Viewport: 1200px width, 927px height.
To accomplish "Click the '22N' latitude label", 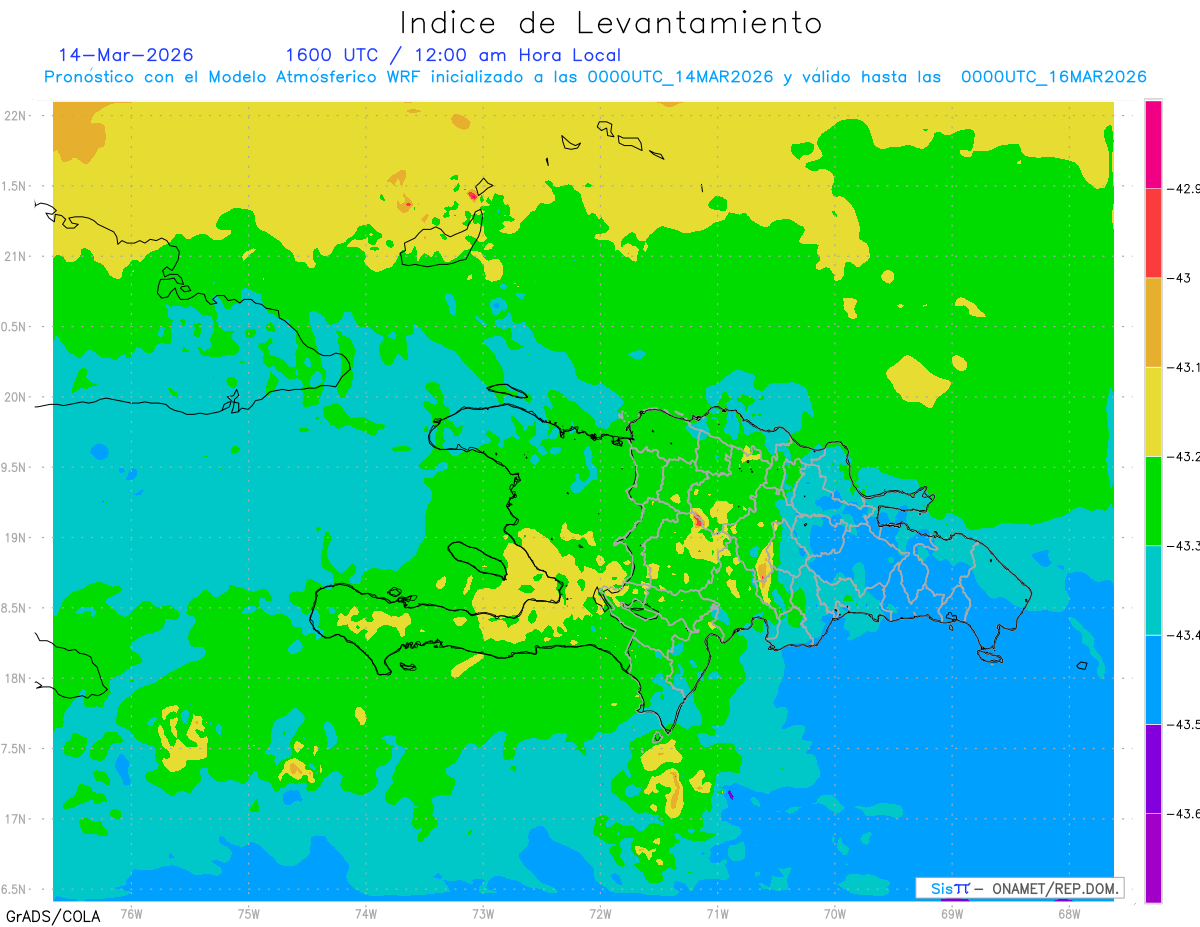I will 16,115.
